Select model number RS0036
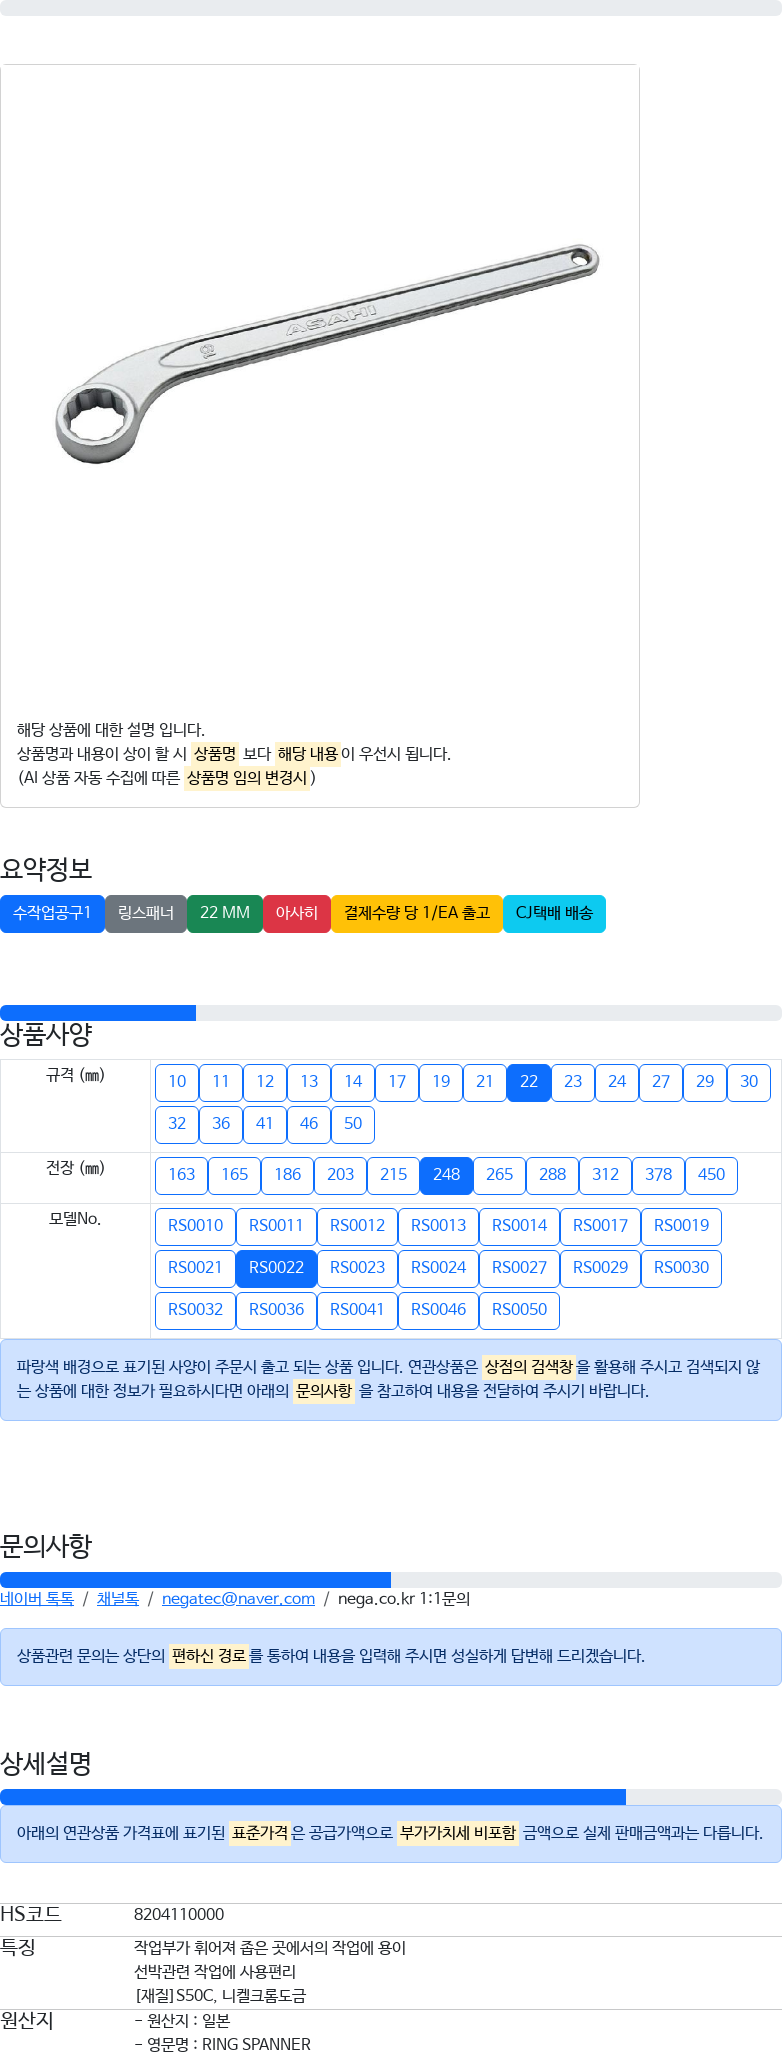This screenshot has width=782, height=2058. (276, 1310)
